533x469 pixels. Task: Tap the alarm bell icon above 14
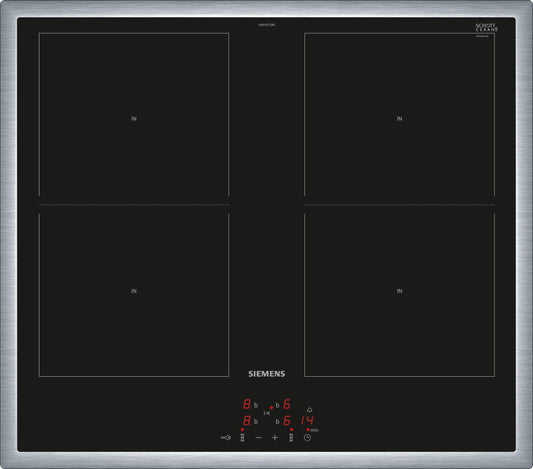309,410
